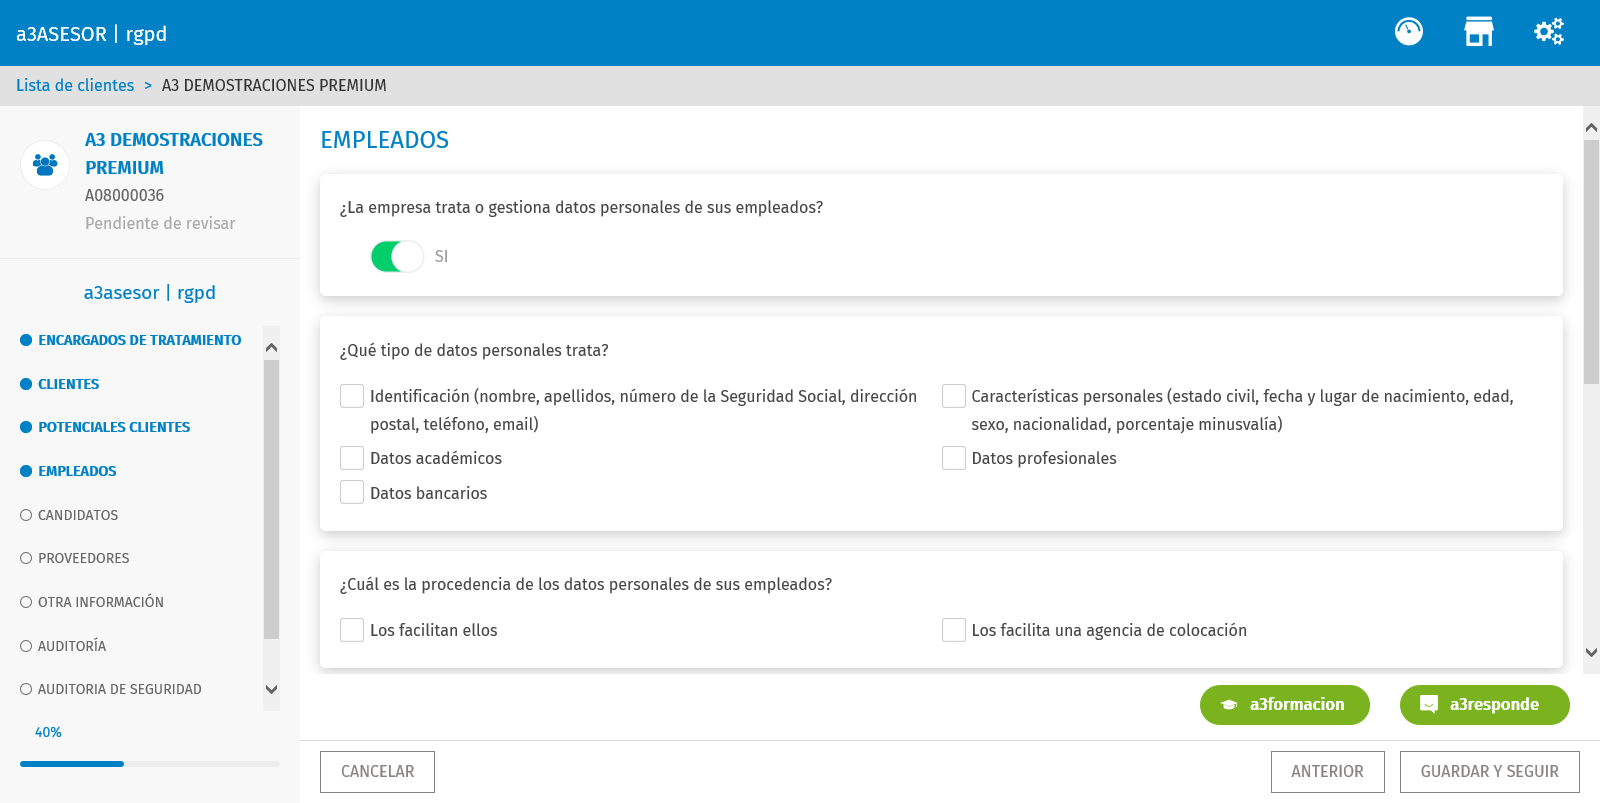Screen dimensions: 1600x803
Task: Click main panel scroll up arrow
Action: (1591, 128)
